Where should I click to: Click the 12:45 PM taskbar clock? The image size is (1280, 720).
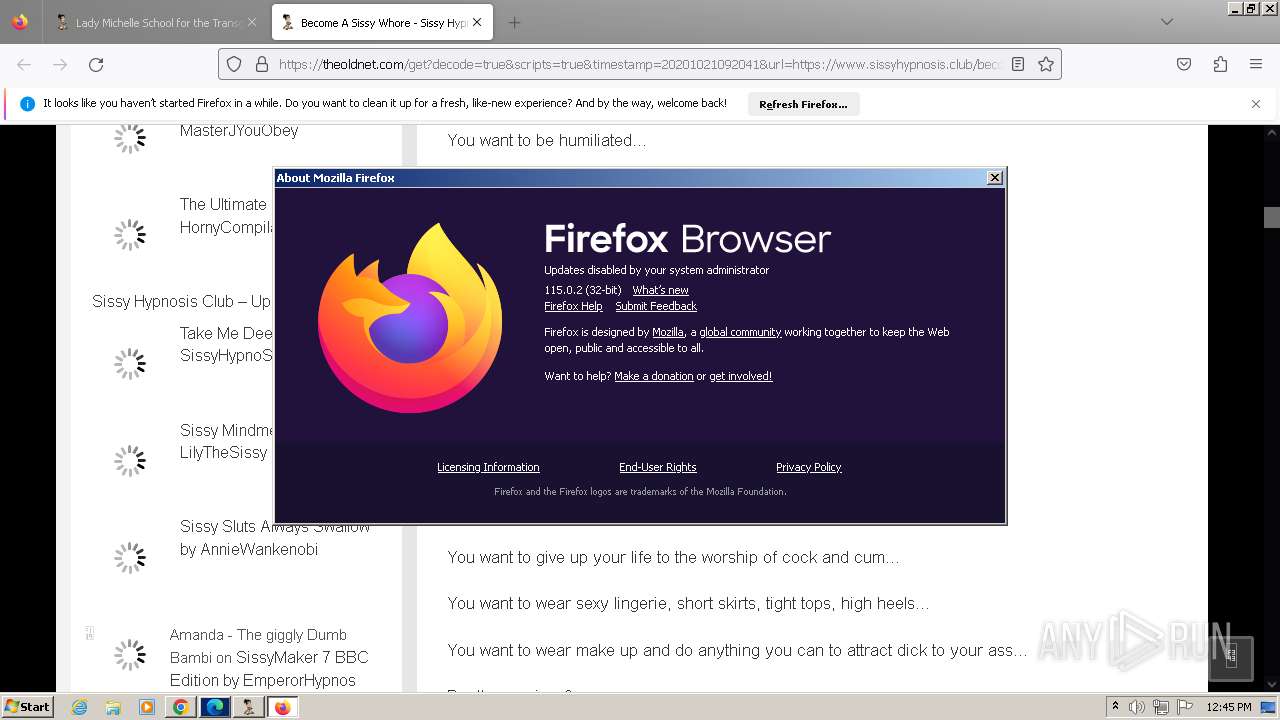1229,707
